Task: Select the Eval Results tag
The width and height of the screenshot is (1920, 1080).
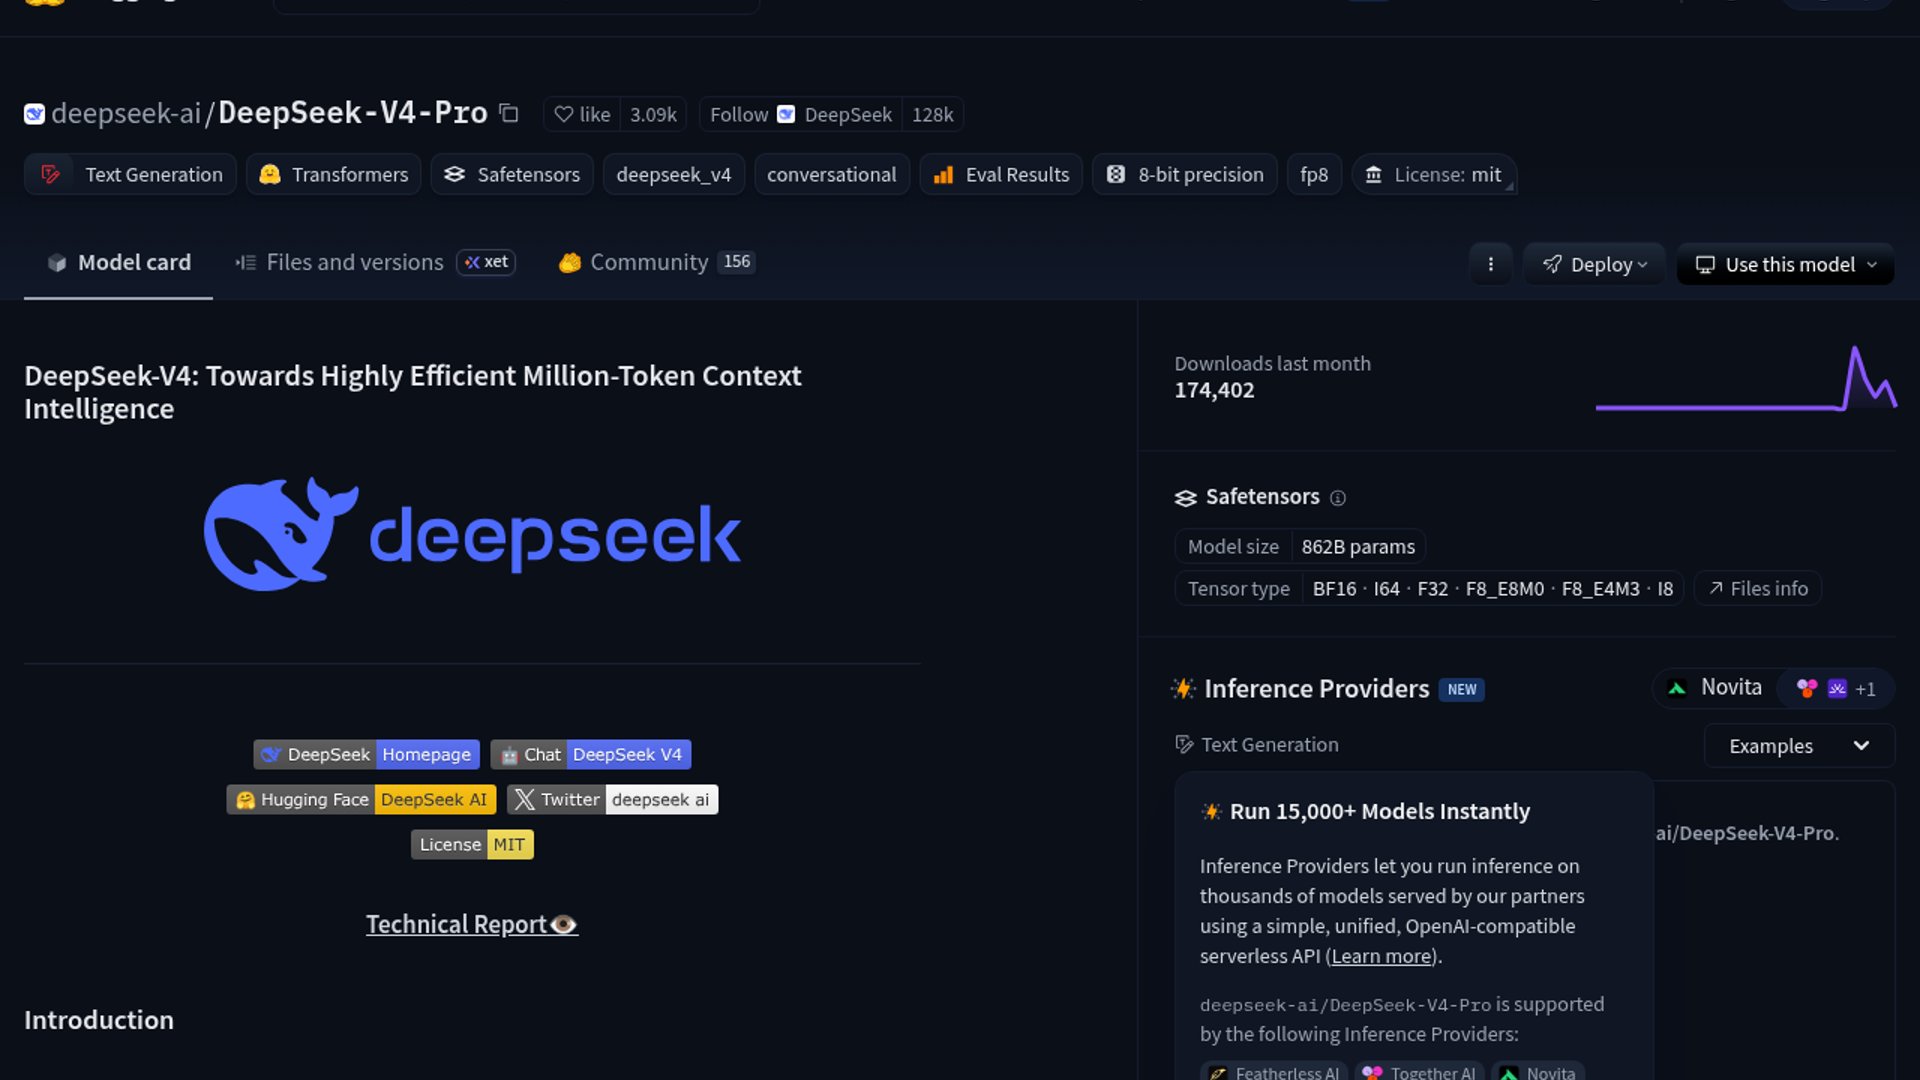Action: [1001, 175]
